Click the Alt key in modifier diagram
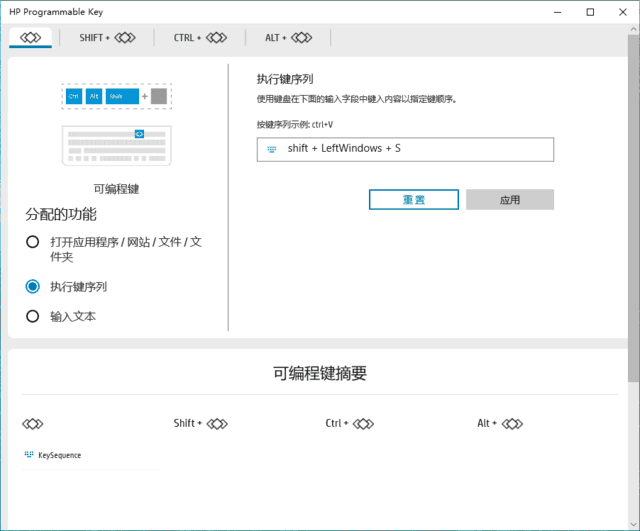Image resolution: width=640 pixels, height=531 pixels. (94, 96)
